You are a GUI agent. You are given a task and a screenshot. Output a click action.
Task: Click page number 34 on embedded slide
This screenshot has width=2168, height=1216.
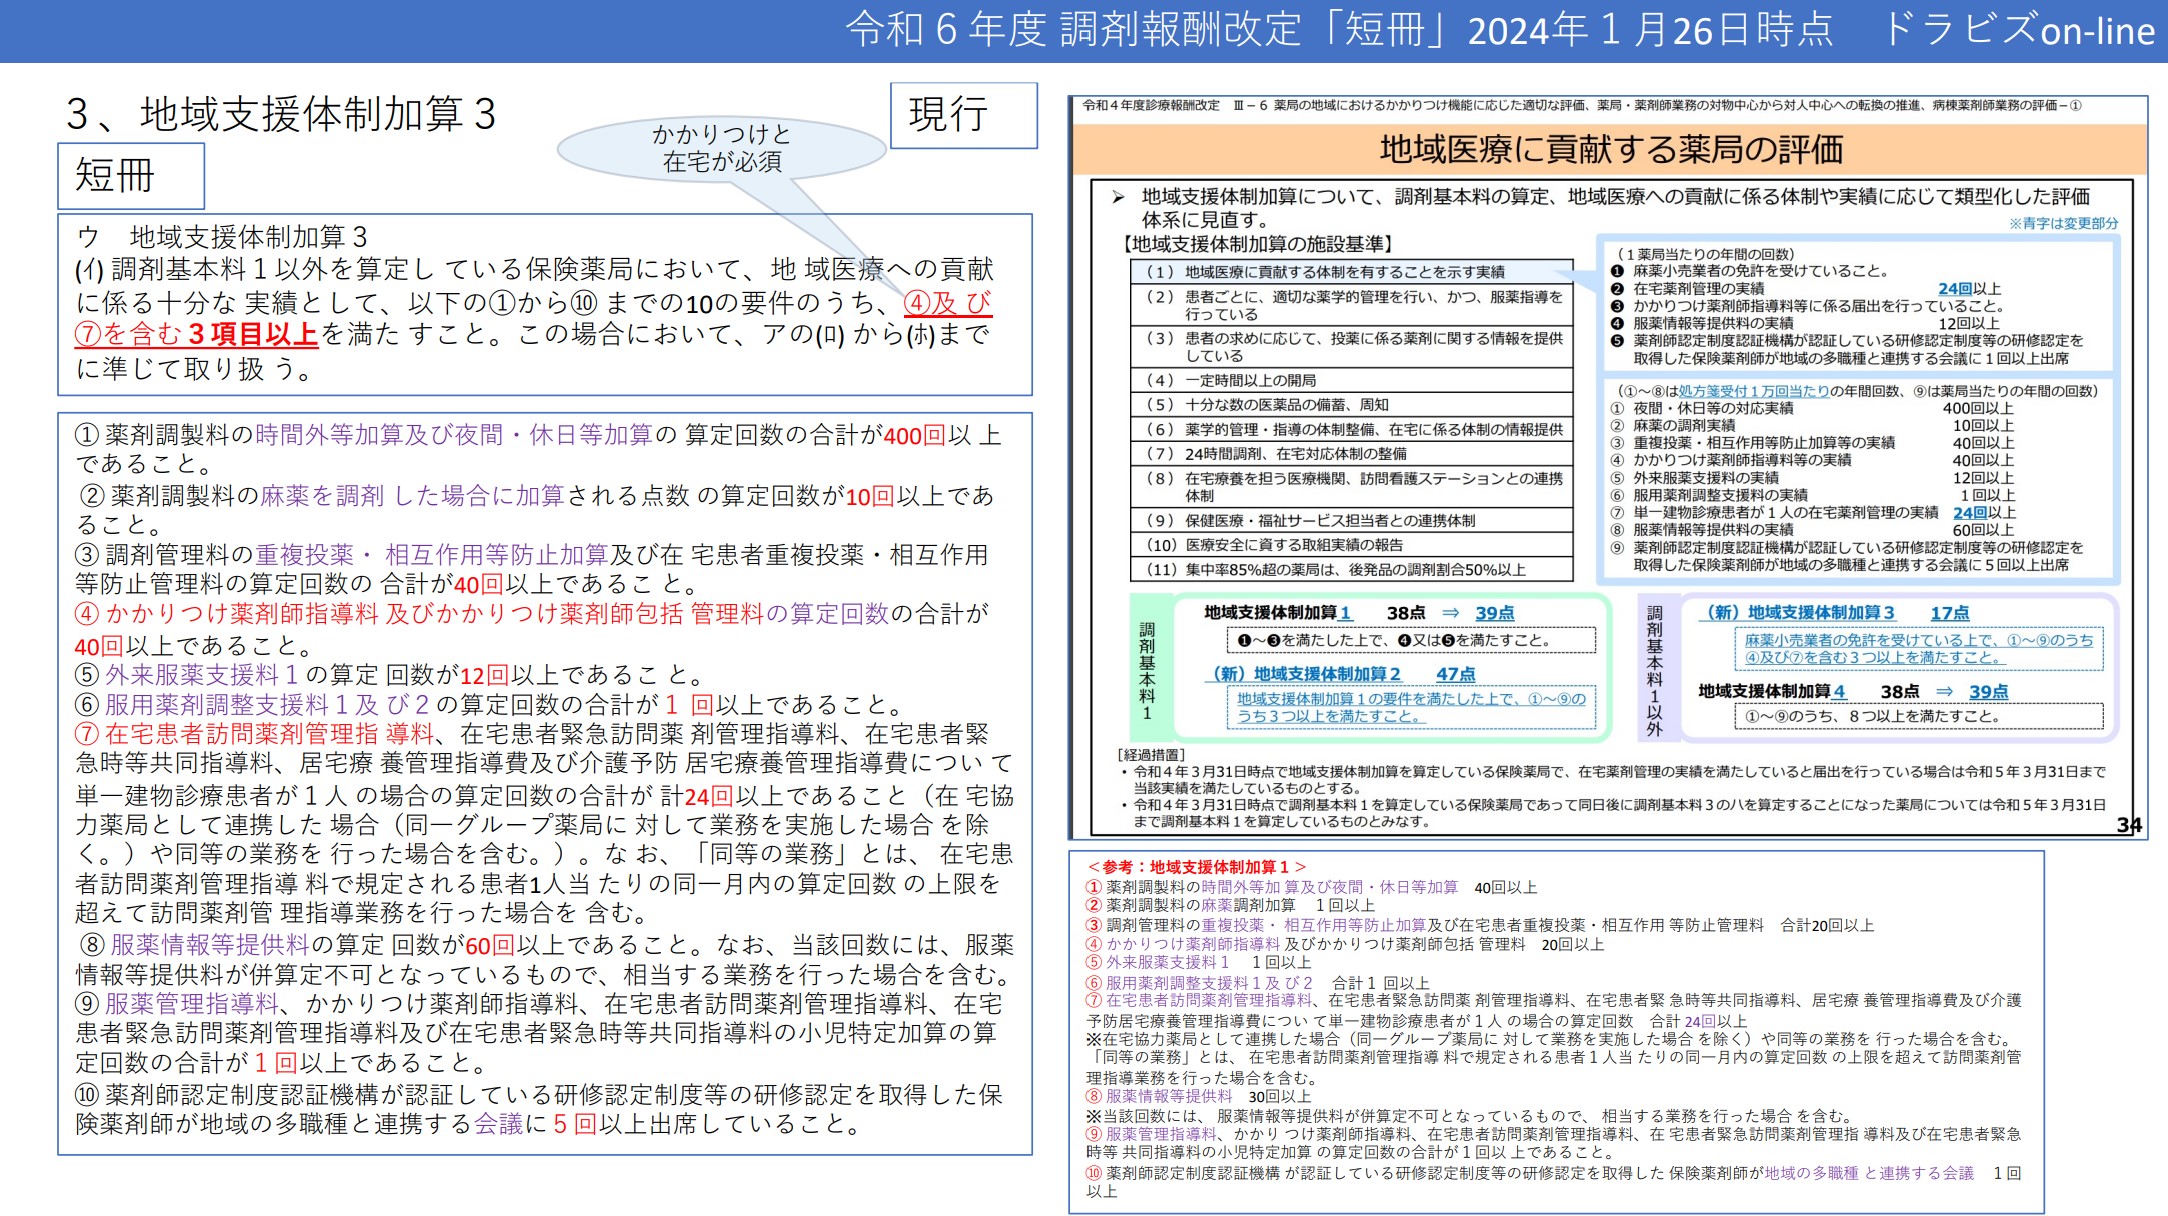pos(2128,825)
